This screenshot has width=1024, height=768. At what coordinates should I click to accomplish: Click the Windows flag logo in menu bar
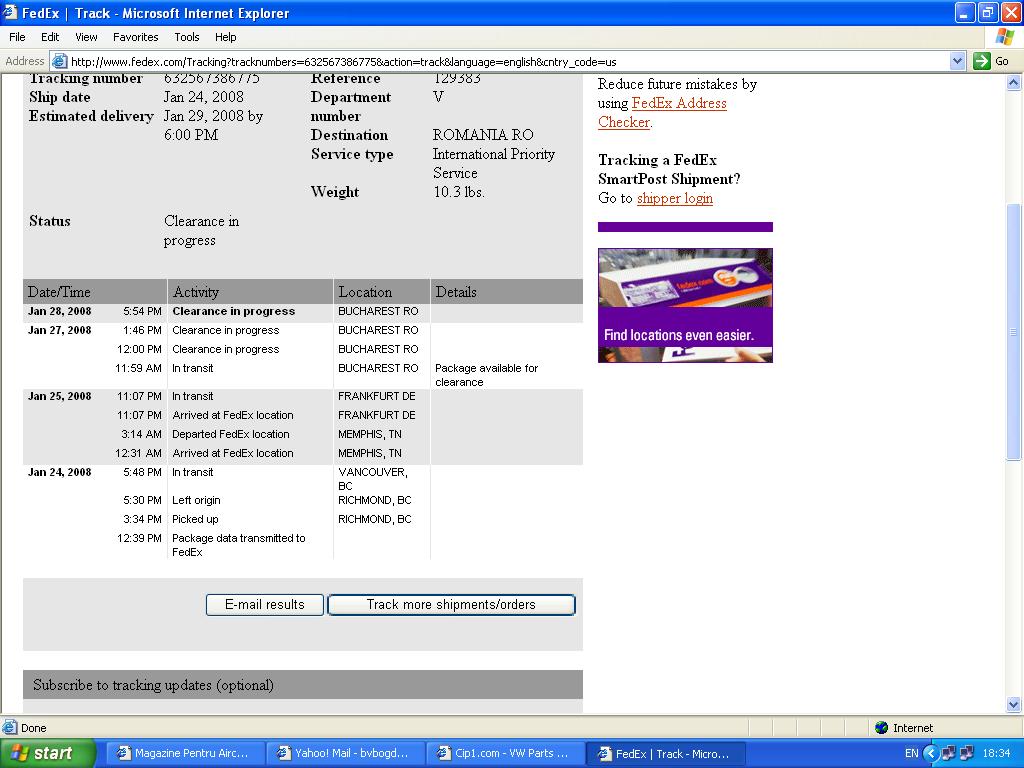(1004, 37)
